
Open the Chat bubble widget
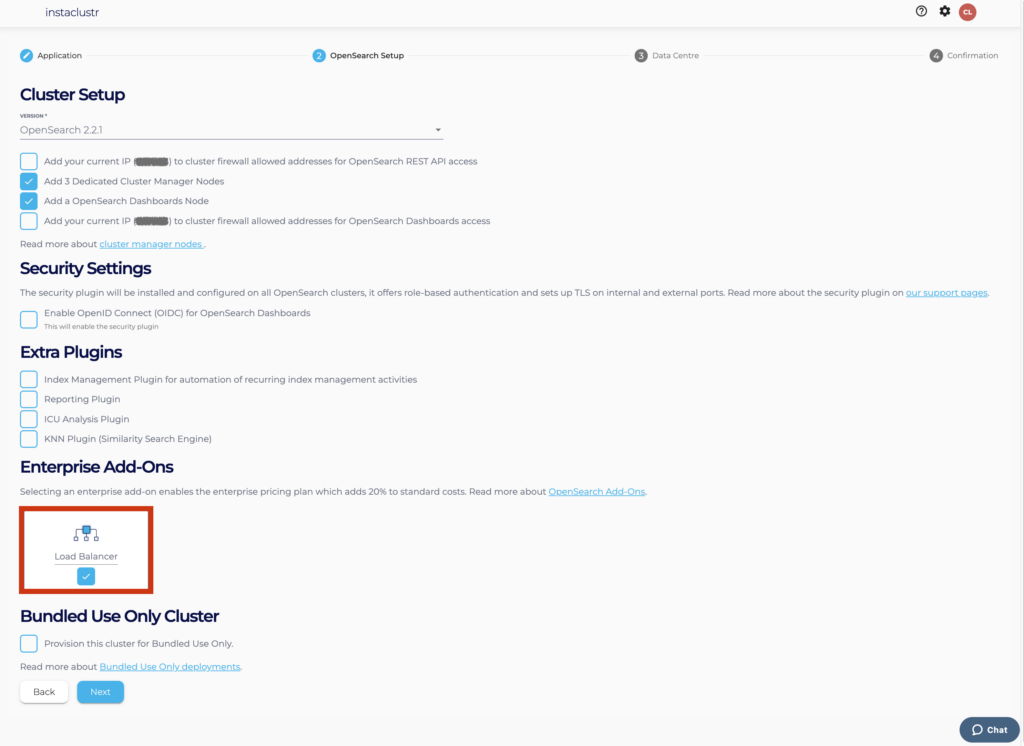(x=989, y=730)
